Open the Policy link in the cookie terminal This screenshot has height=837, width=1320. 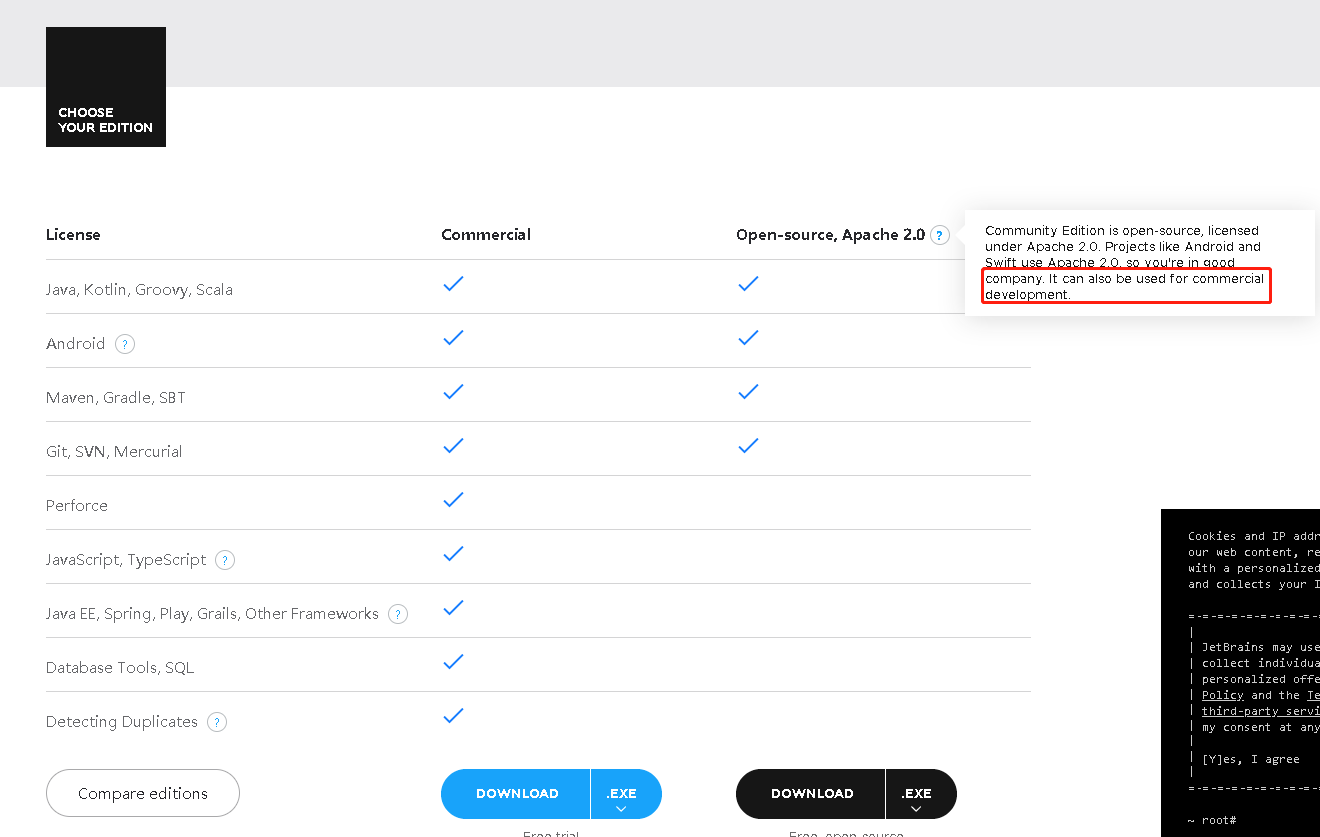coord(1222,695)
